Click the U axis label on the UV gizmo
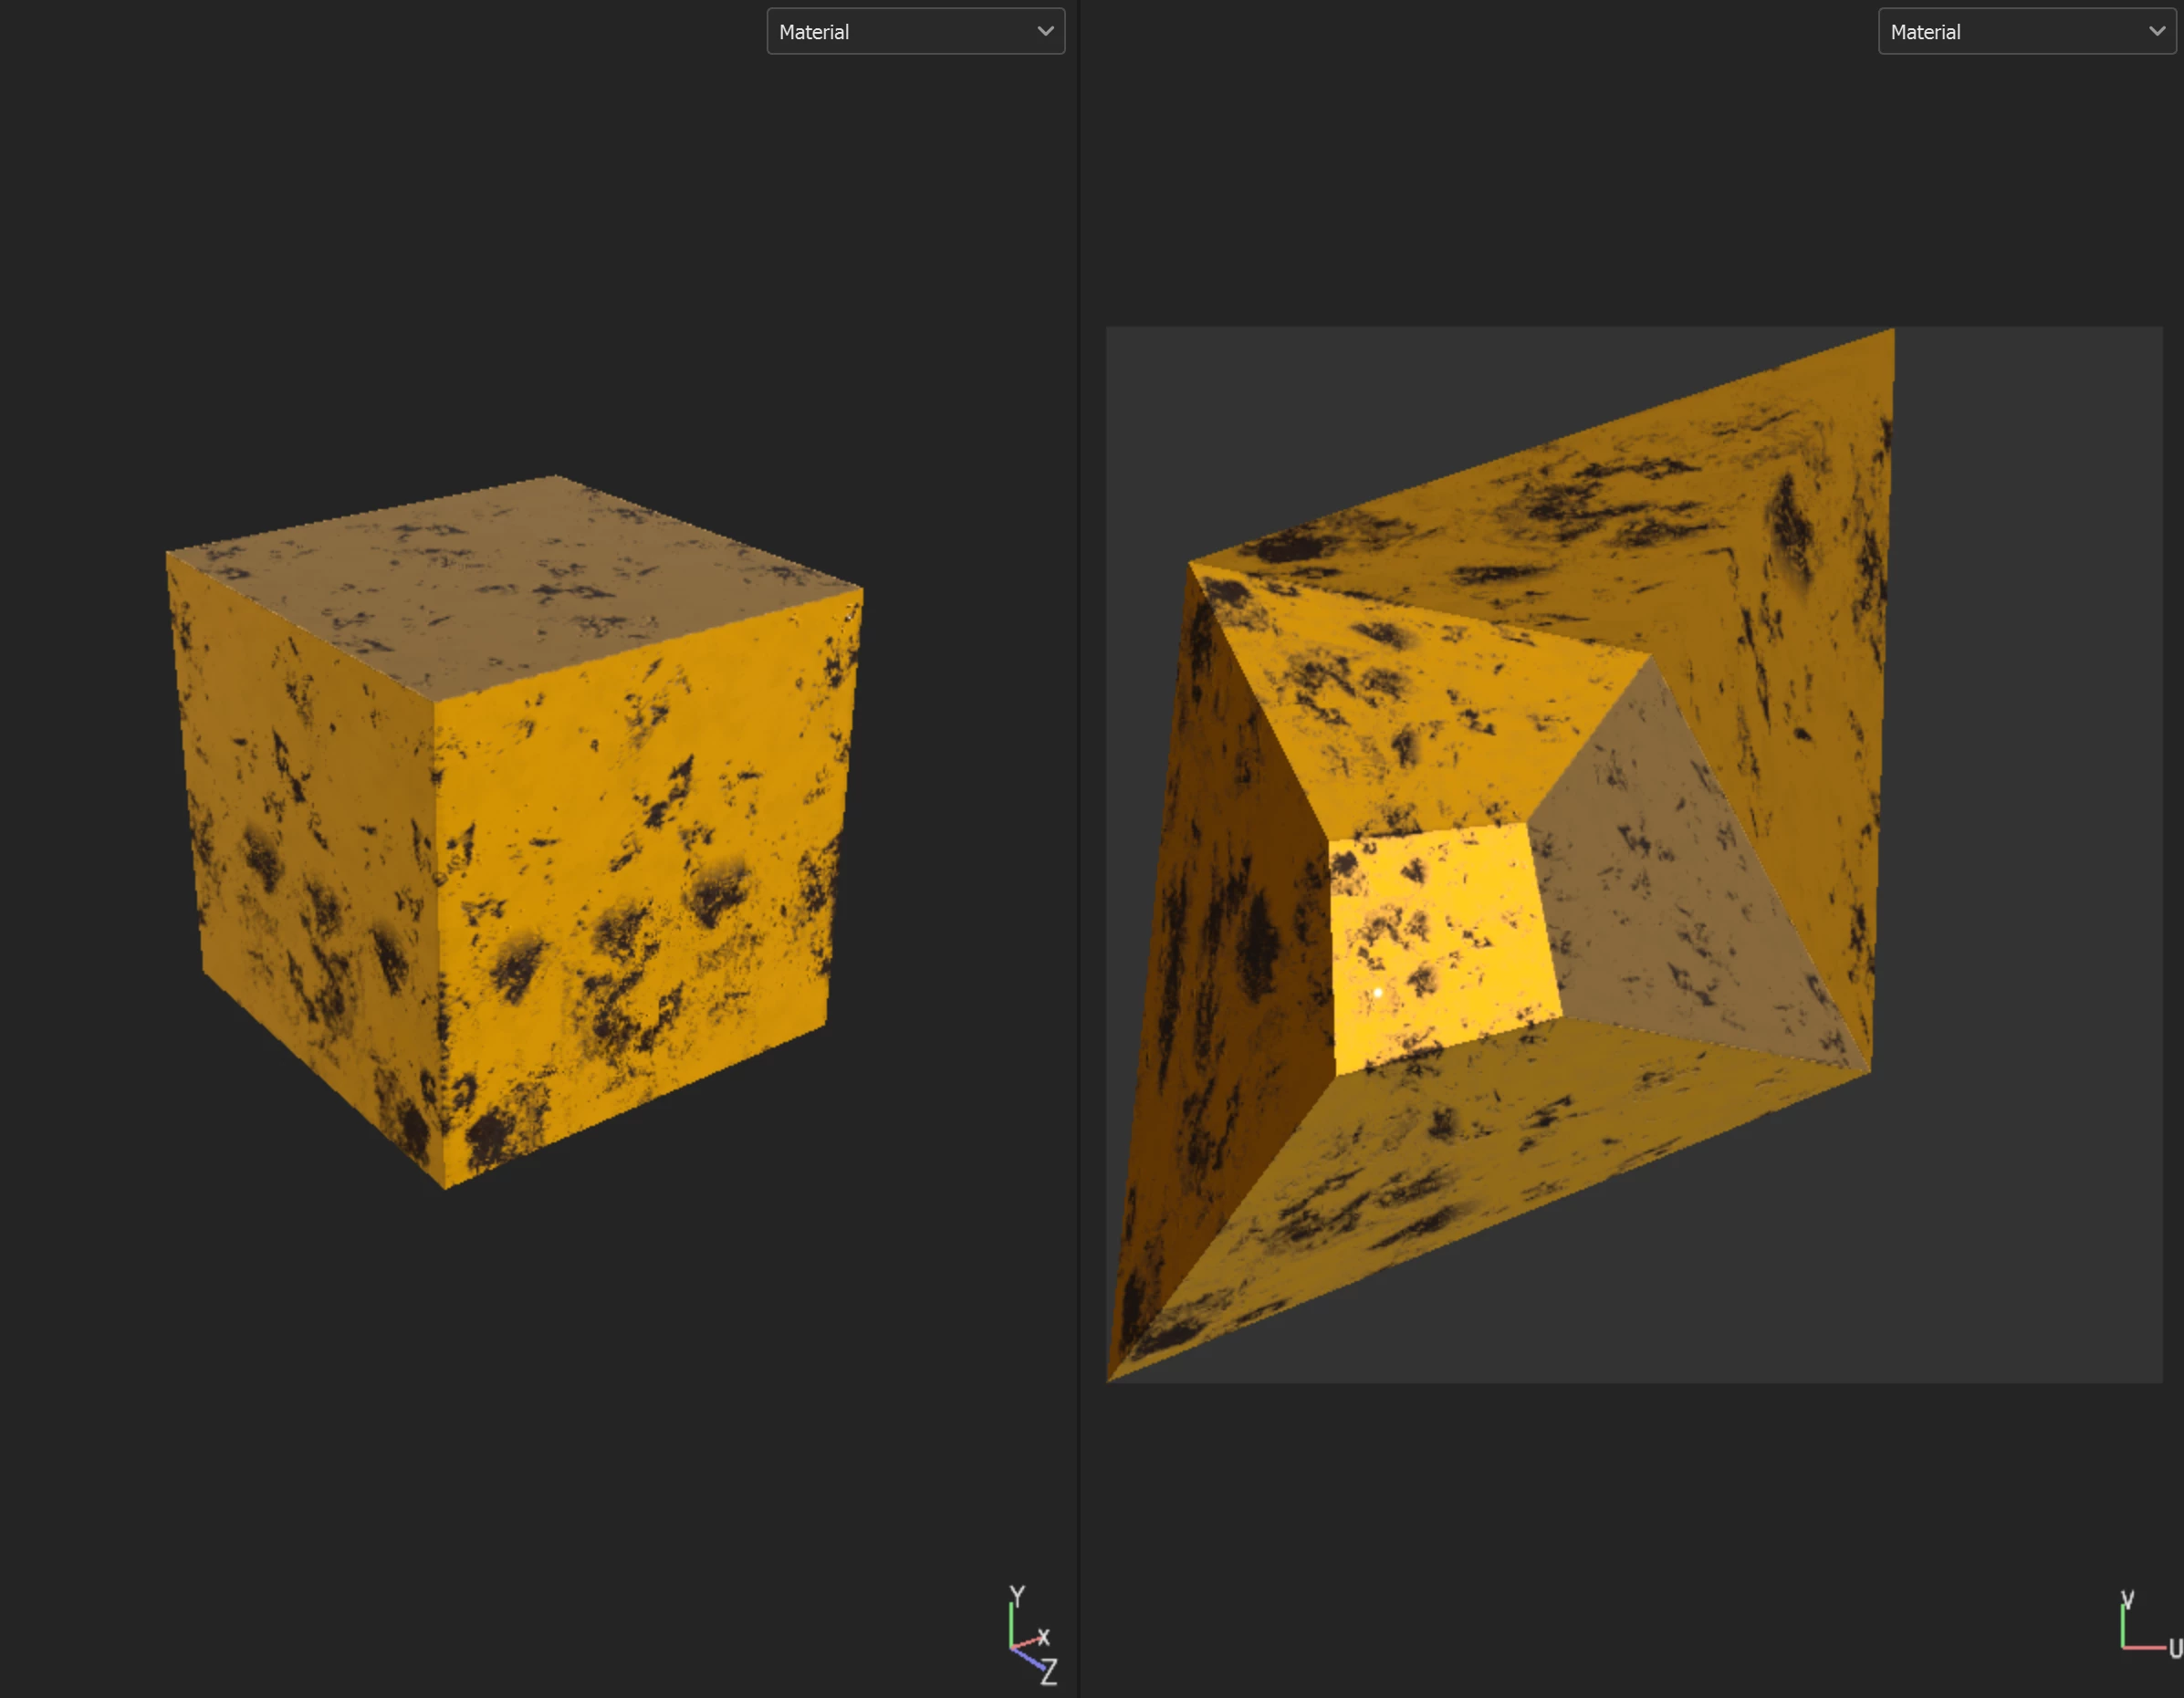 pos(2174,1648)
